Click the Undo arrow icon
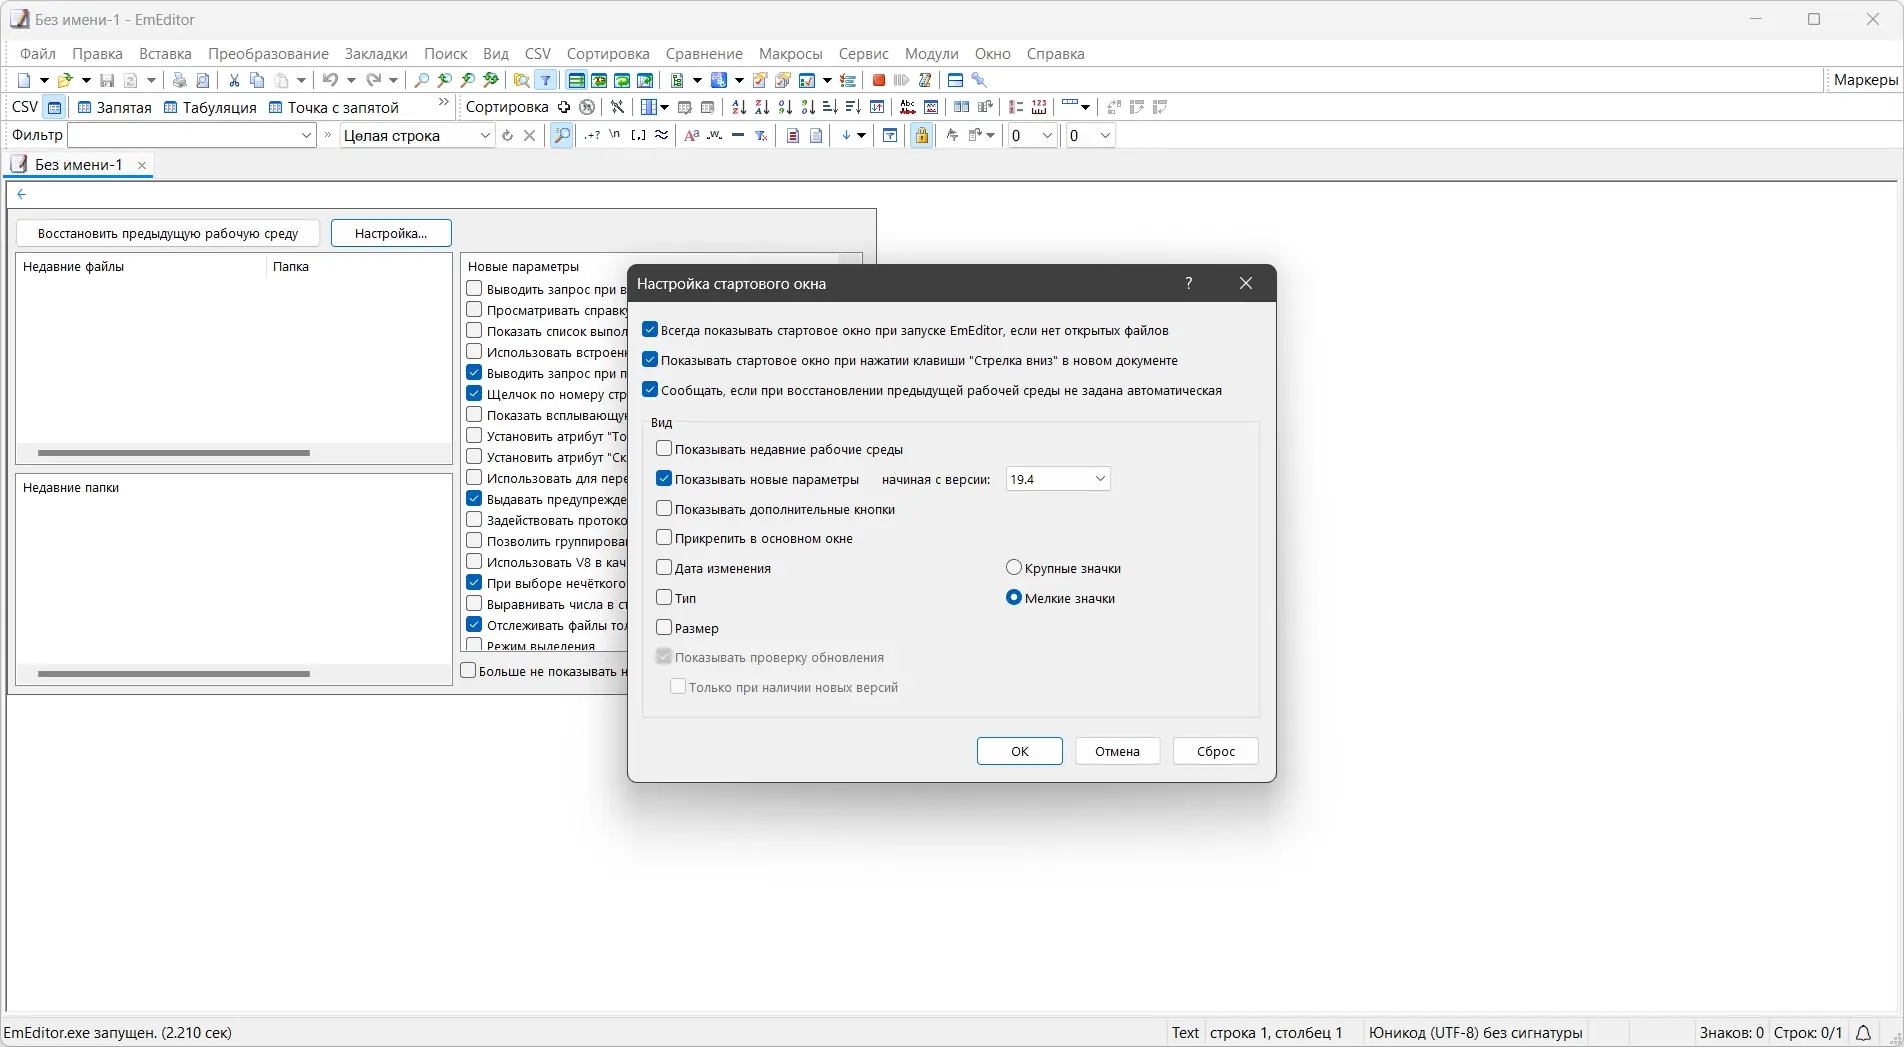 [330, 80]
